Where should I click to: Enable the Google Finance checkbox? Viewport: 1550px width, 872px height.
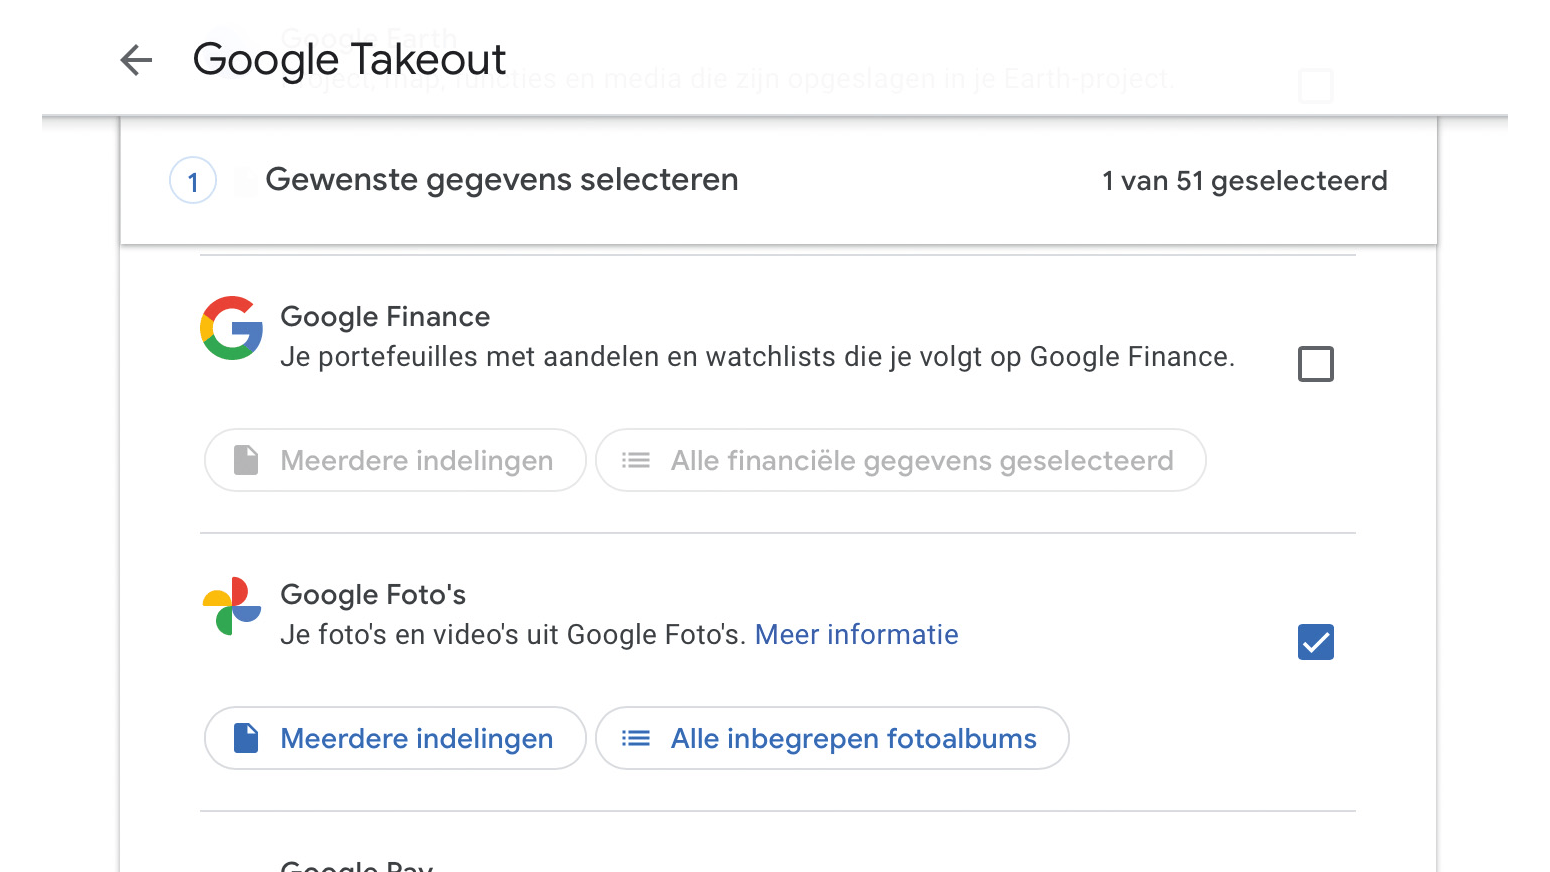1316,364
